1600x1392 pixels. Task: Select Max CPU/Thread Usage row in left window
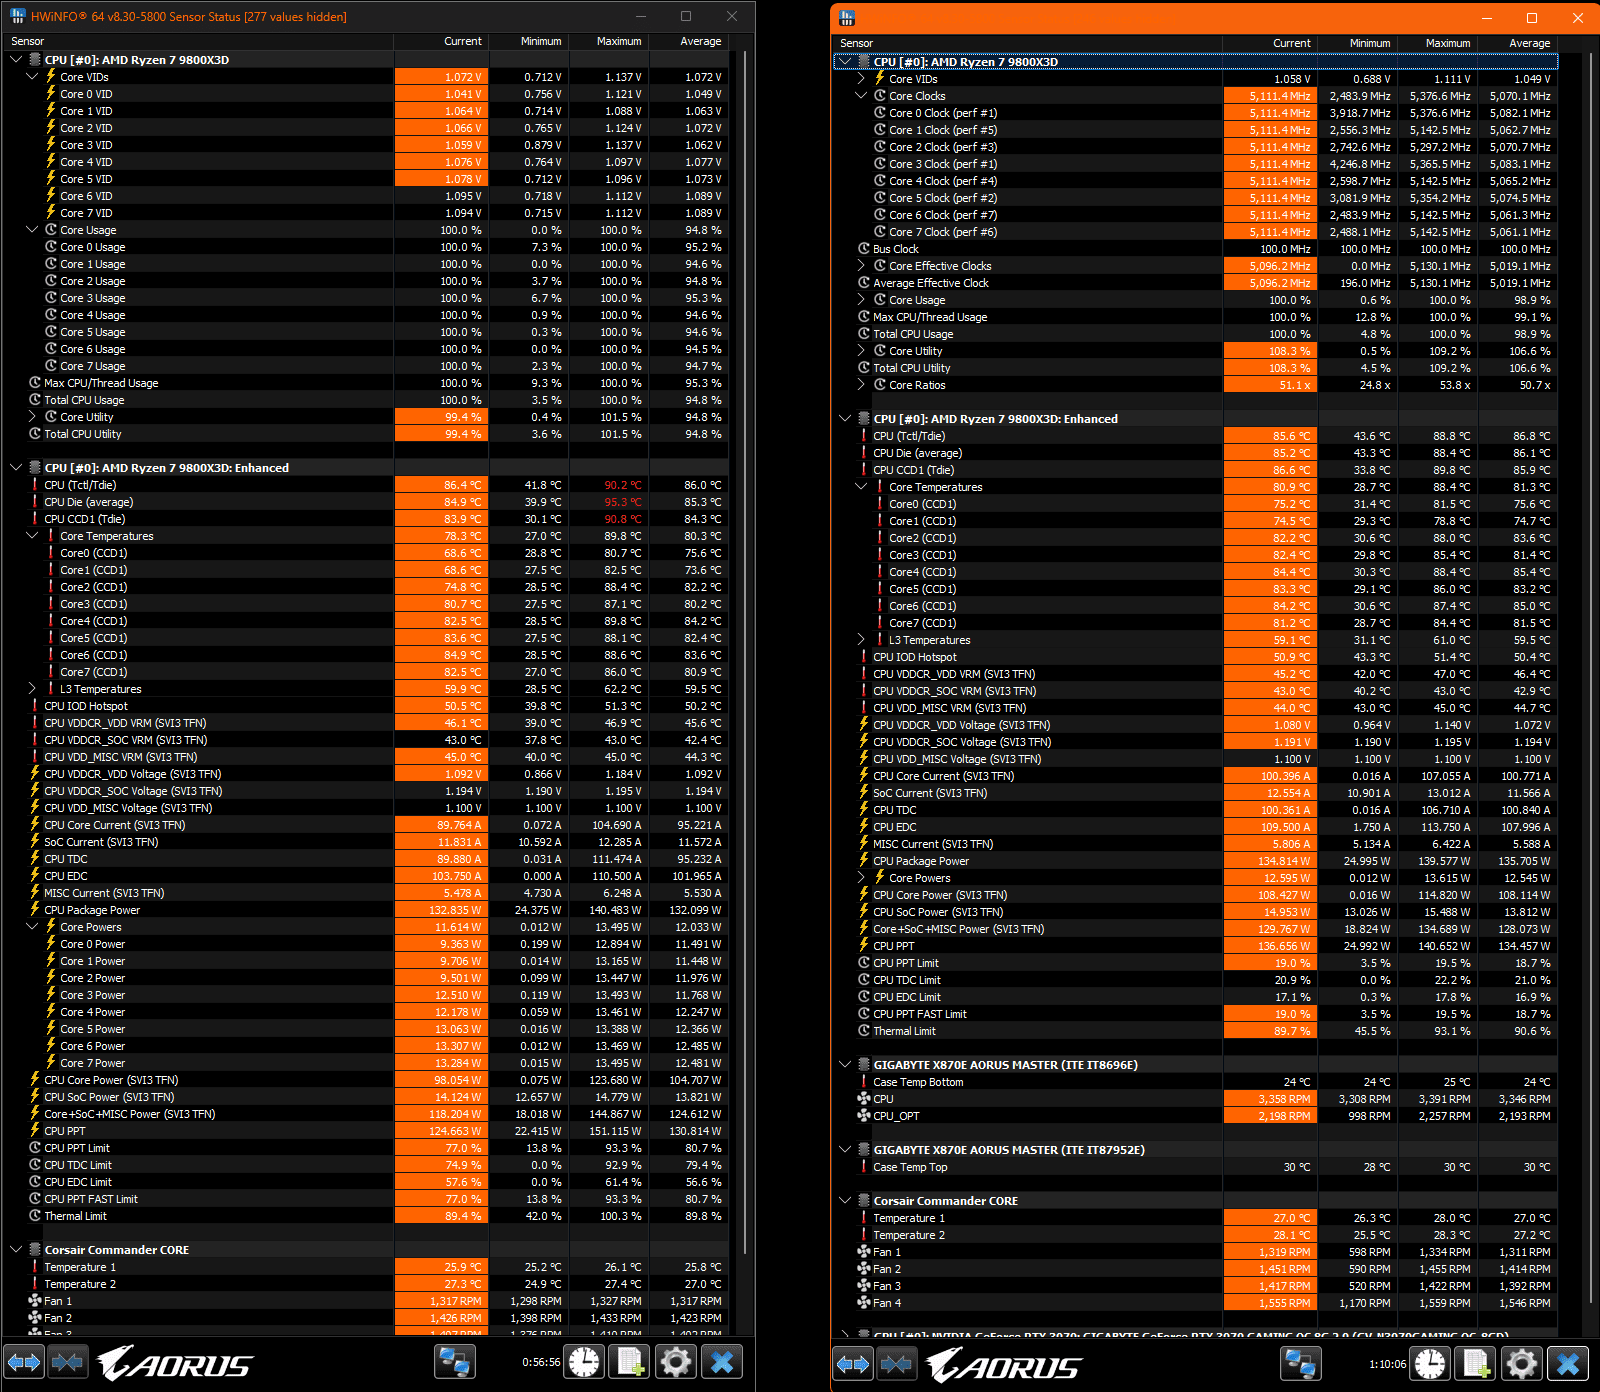coord(367,383)
